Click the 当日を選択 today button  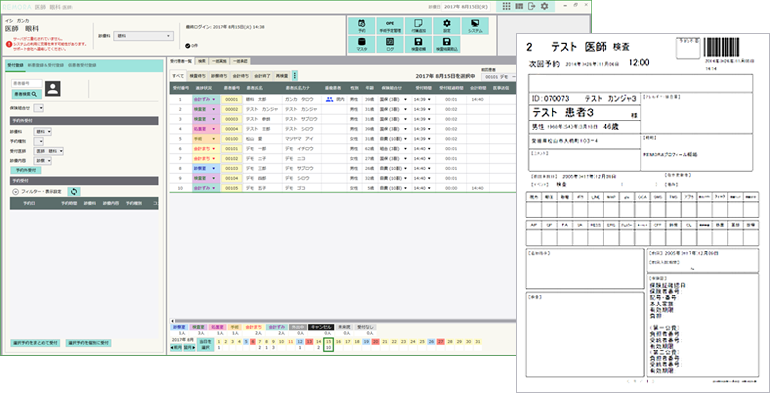tap(204, 344)
